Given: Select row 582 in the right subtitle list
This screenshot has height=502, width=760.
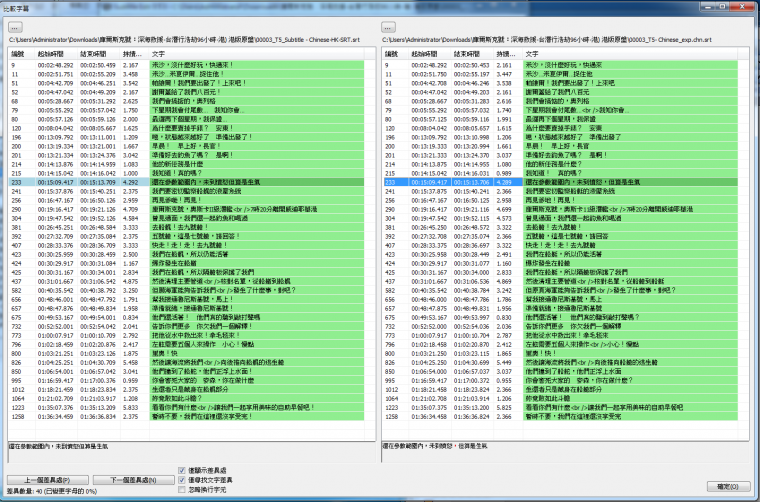Looking at the screenshot, I should point(560,290).
